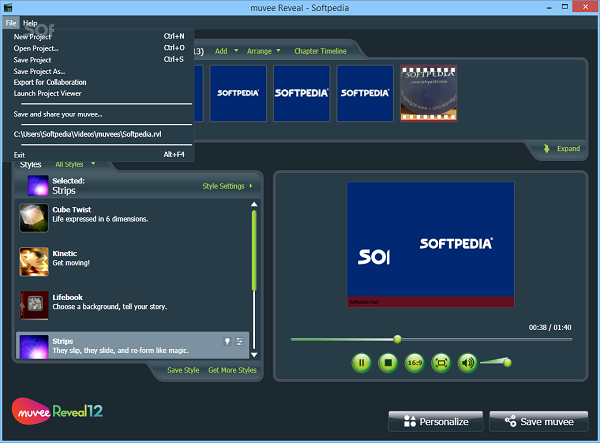Toggle the 16:9 aspect ratio button
Viewport: 600px width, 443px height.
(414, 362)
